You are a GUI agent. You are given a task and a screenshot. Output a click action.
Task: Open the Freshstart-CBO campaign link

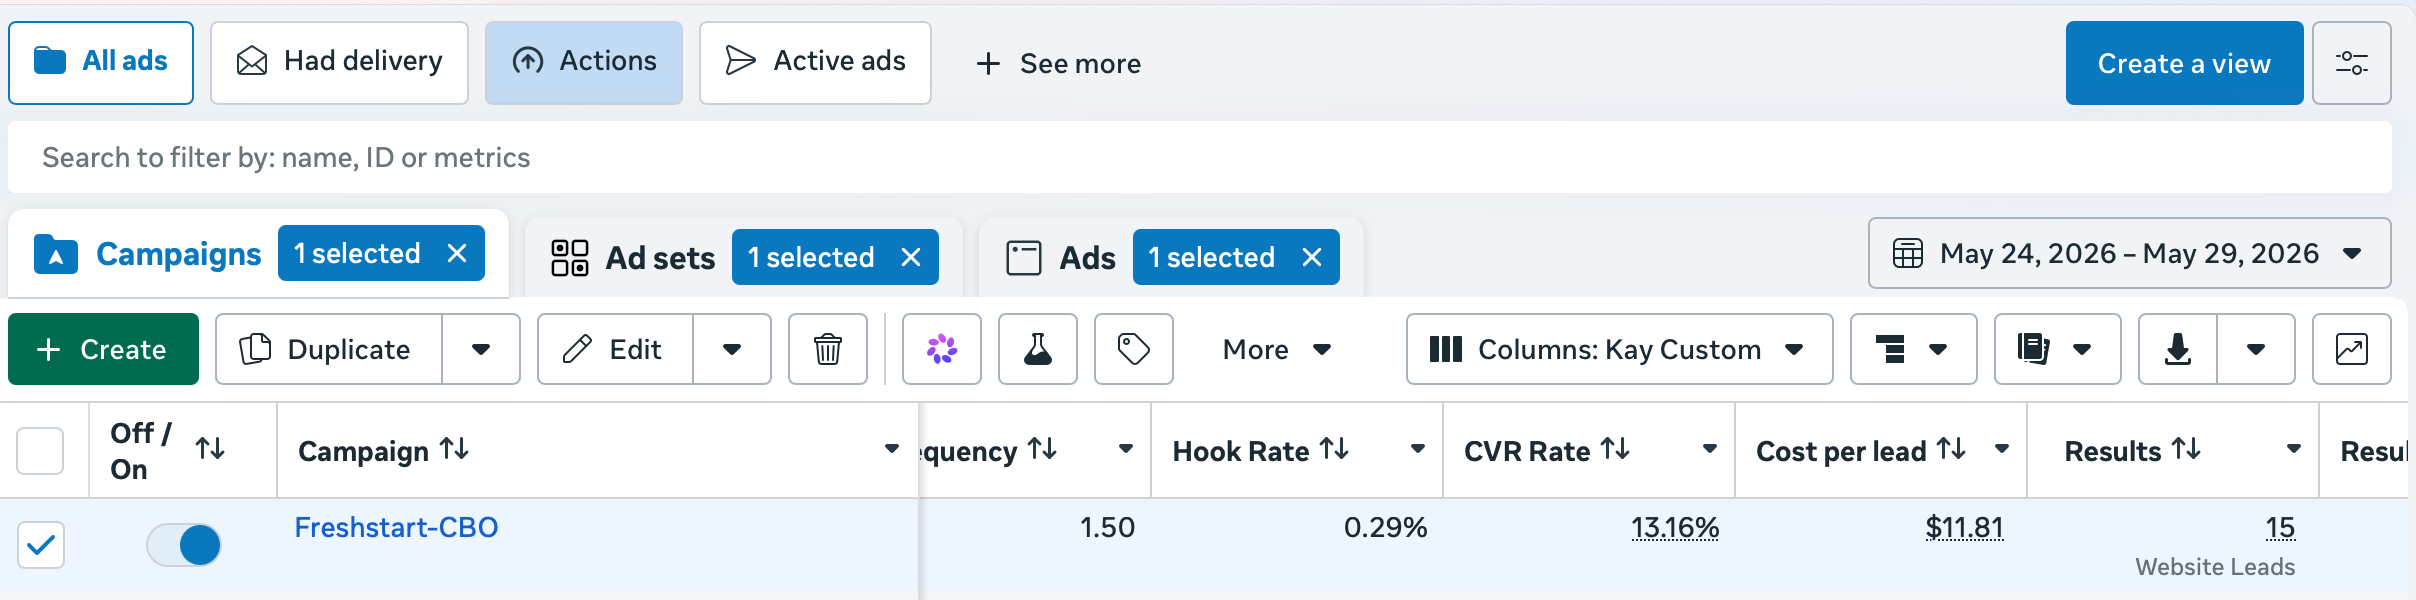[396, 527]
